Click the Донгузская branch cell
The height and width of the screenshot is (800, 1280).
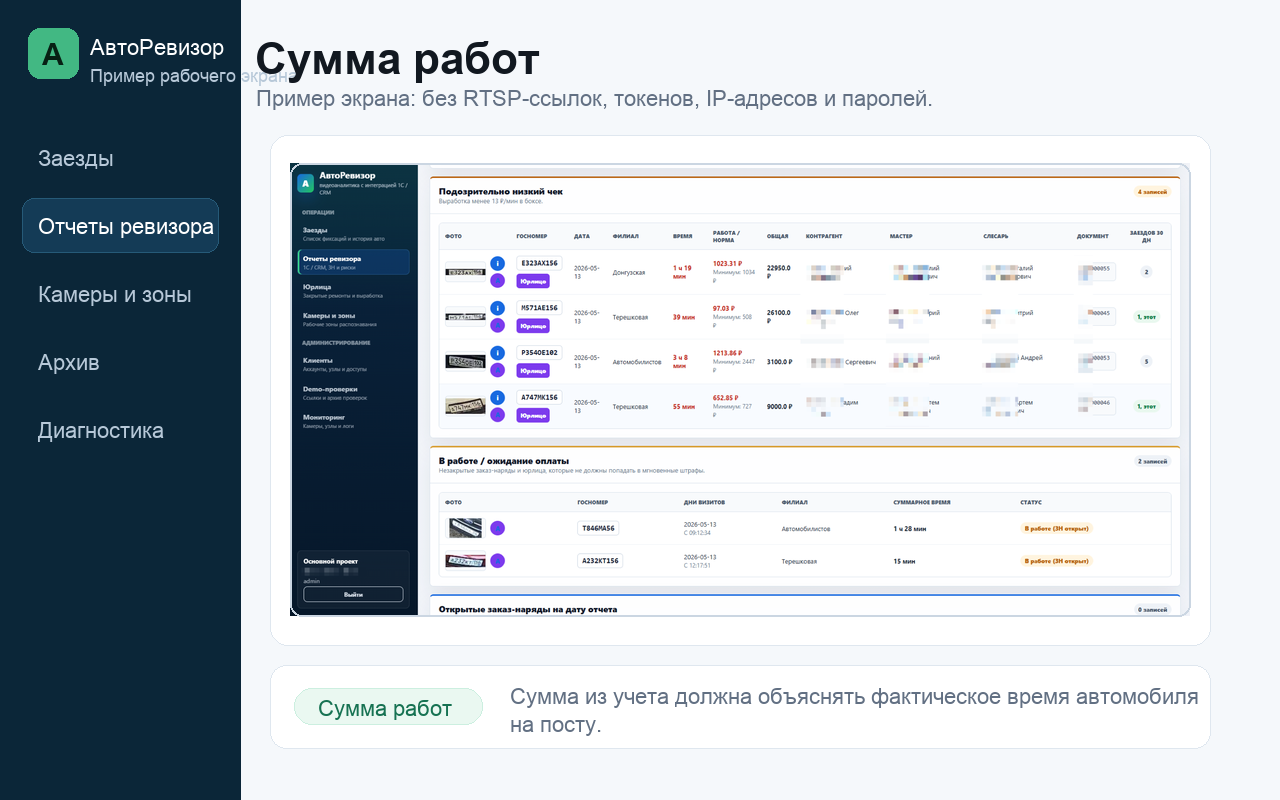pos(629,272)
